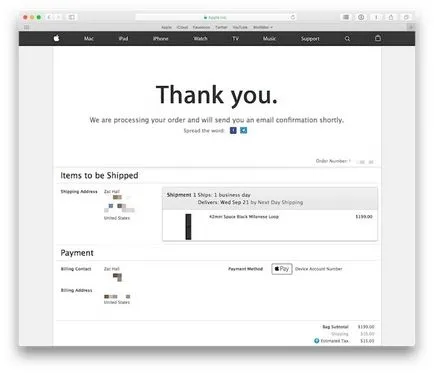Open the Mac nav item
The height and width of the screenshot is (373, 434).
[89, 39]
